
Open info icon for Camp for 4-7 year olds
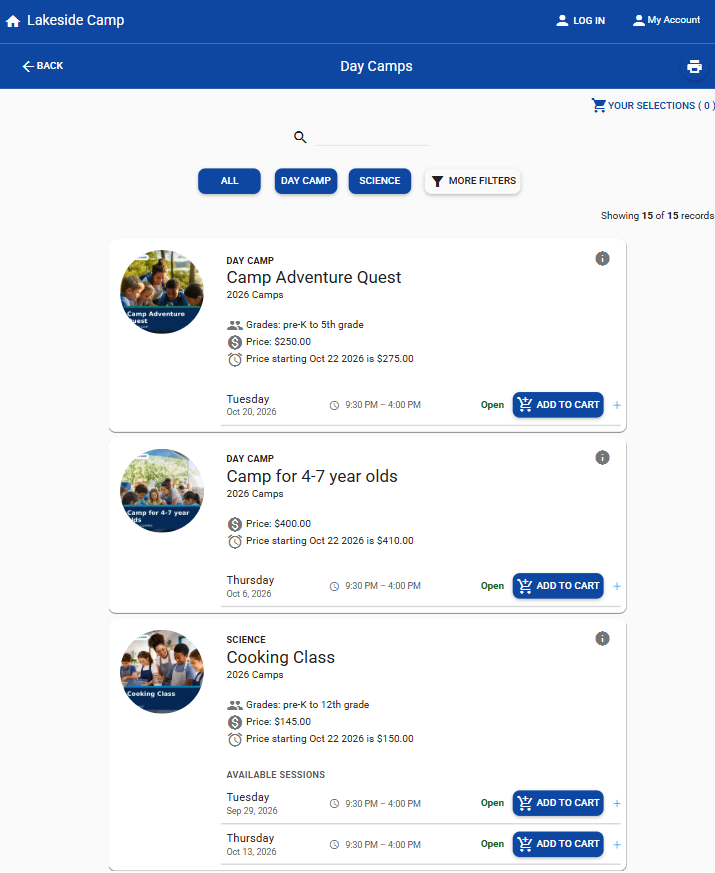click(602, 457)
